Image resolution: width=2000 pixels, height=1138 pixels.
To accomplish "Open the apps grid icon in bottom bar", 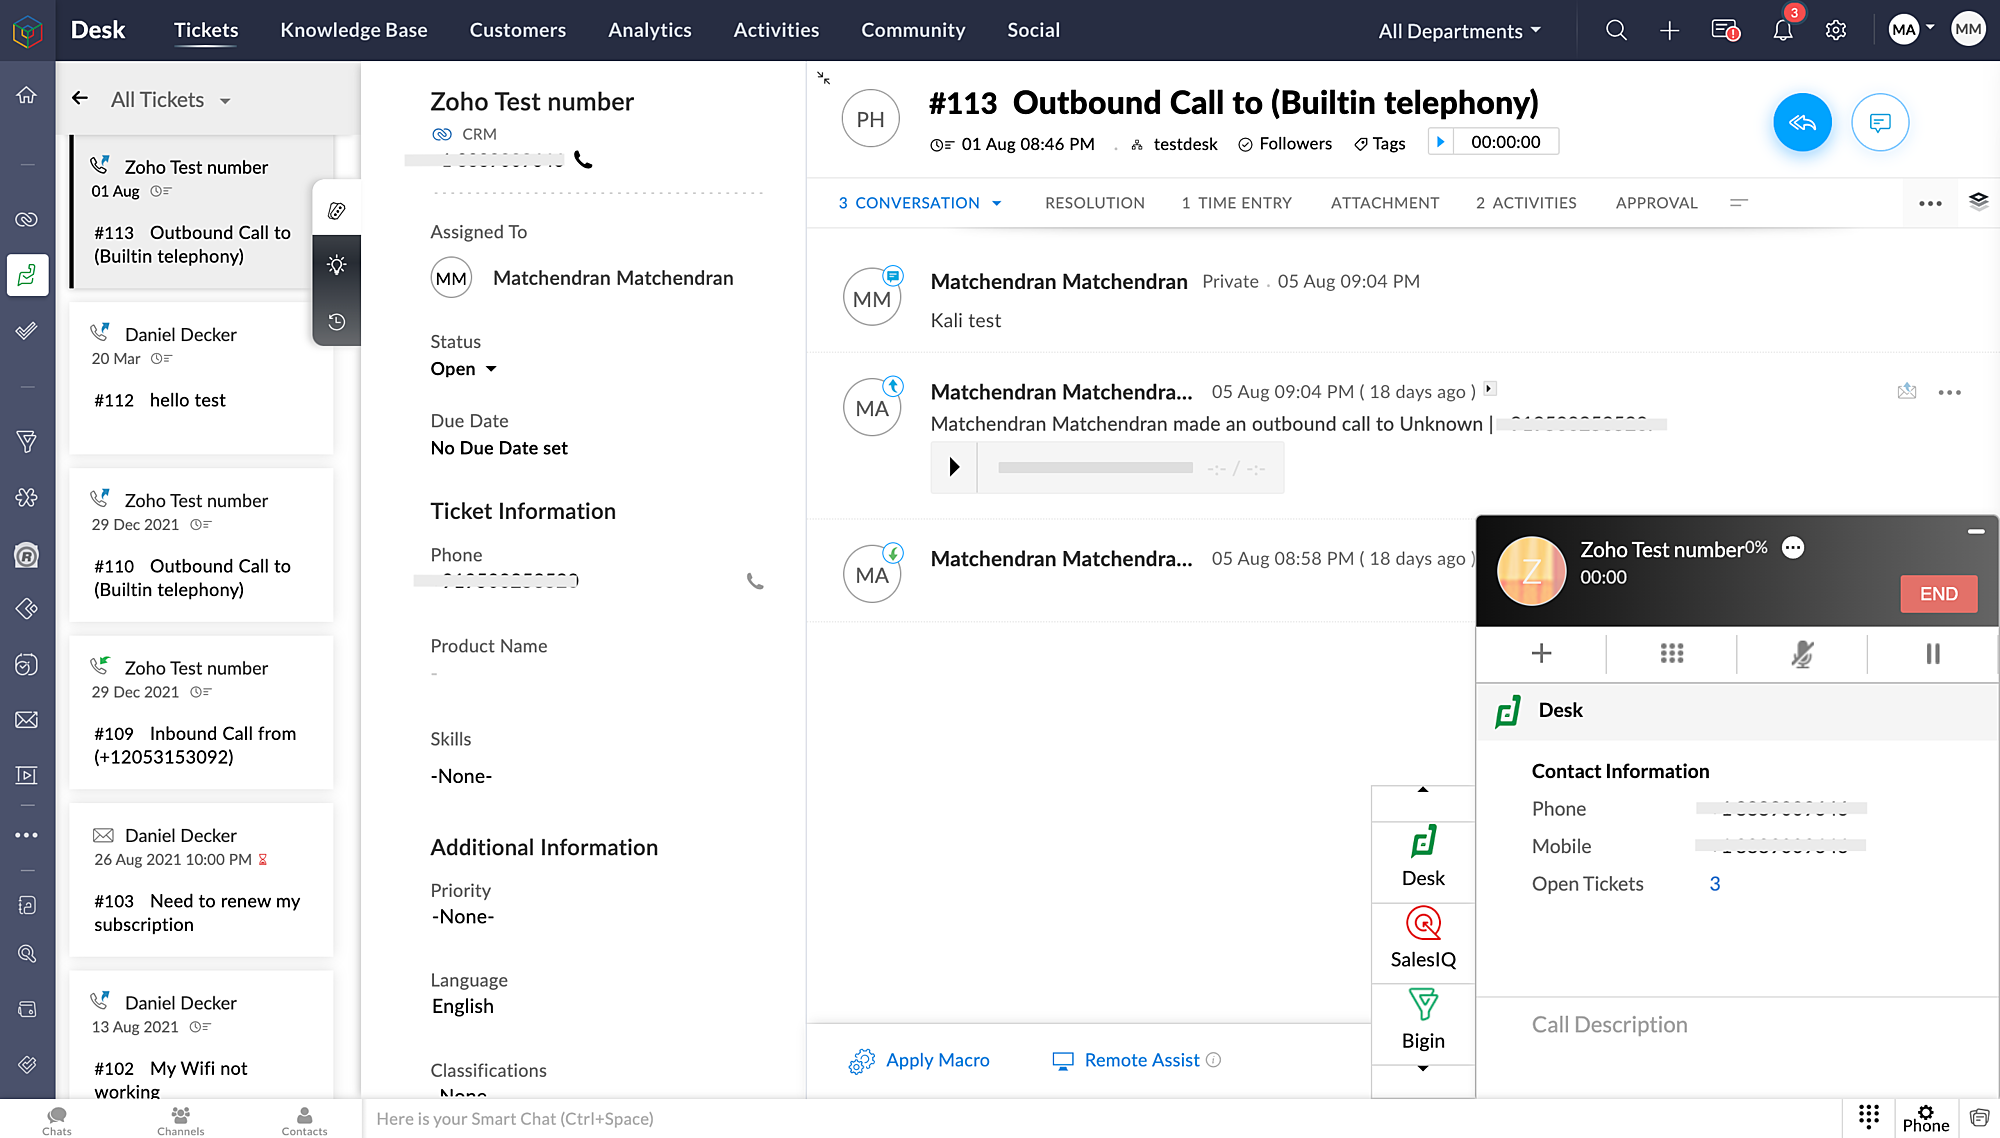I will pos(1868,1117).
